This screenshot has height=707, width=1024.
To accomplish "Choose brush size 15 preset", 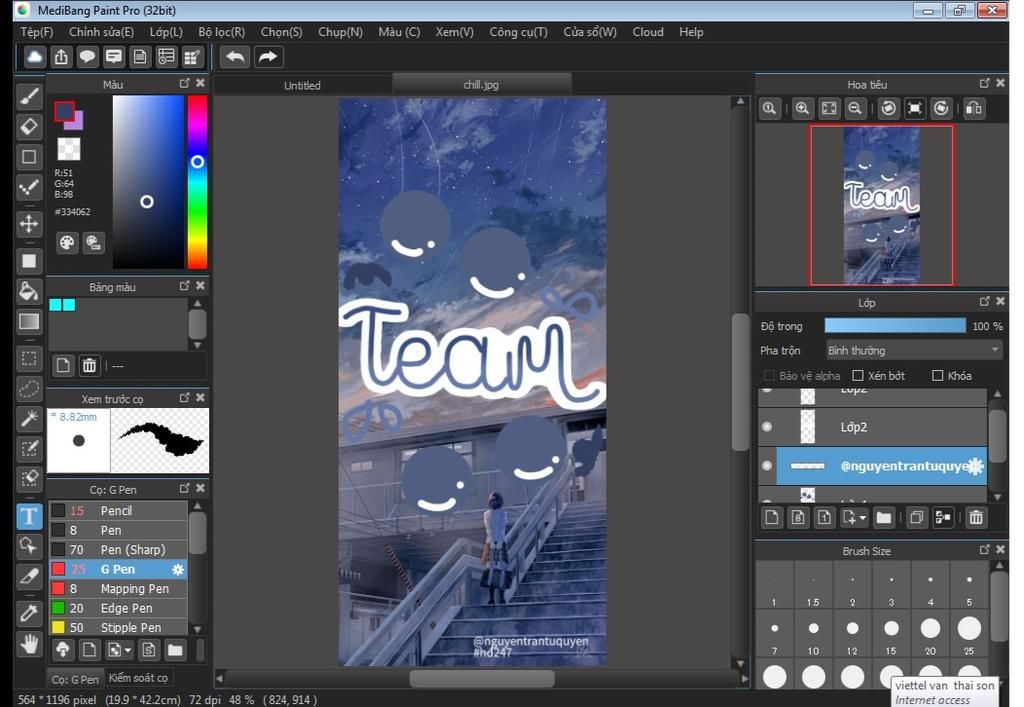I will tap(891, 633).
